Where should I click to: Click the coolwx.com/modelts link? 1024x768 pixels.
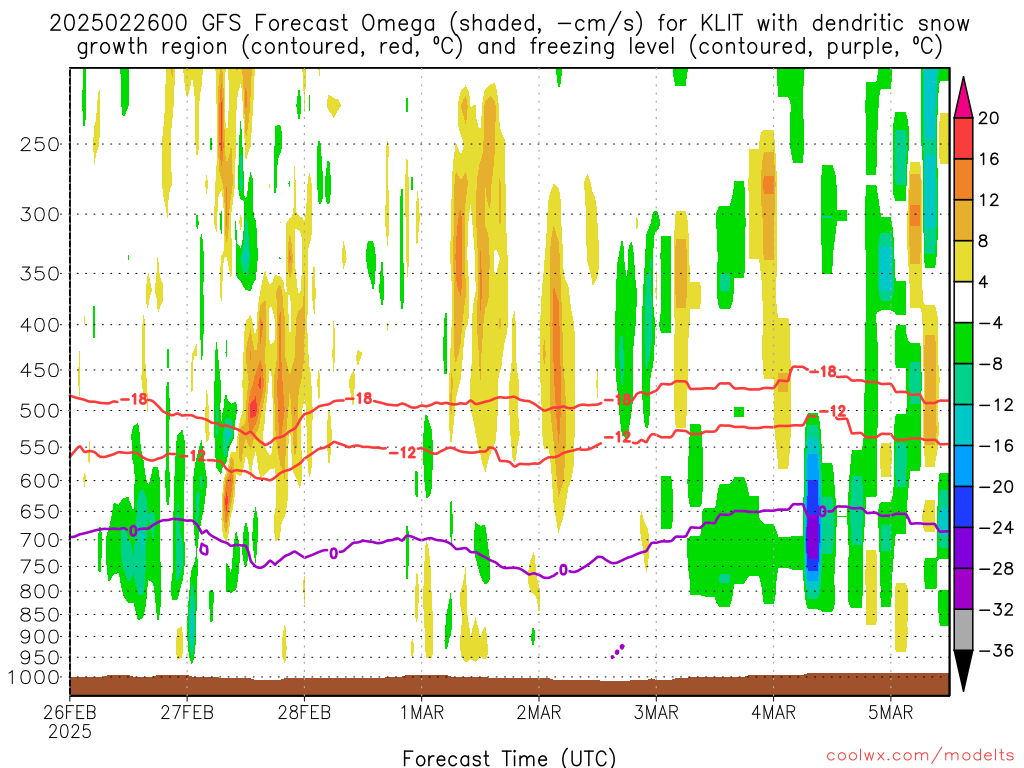(920, 756)
